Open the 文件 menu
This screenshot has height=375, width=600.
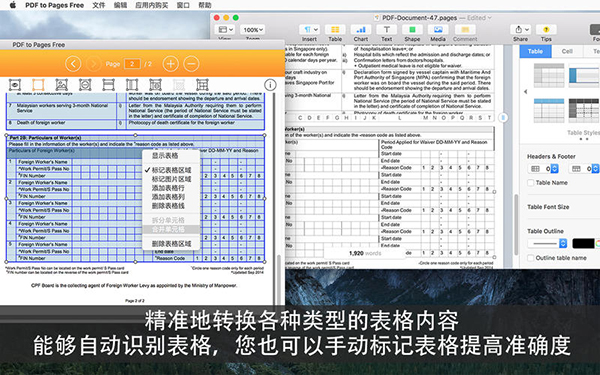click(x=99, y=5)
